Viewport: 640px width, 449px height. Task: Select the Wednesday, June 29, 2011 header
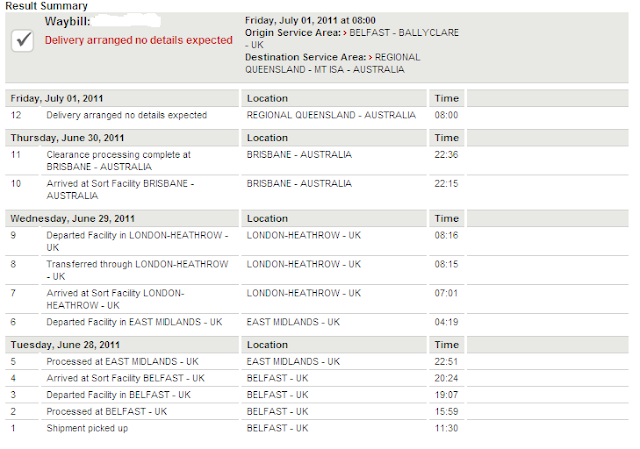point(73,219)
